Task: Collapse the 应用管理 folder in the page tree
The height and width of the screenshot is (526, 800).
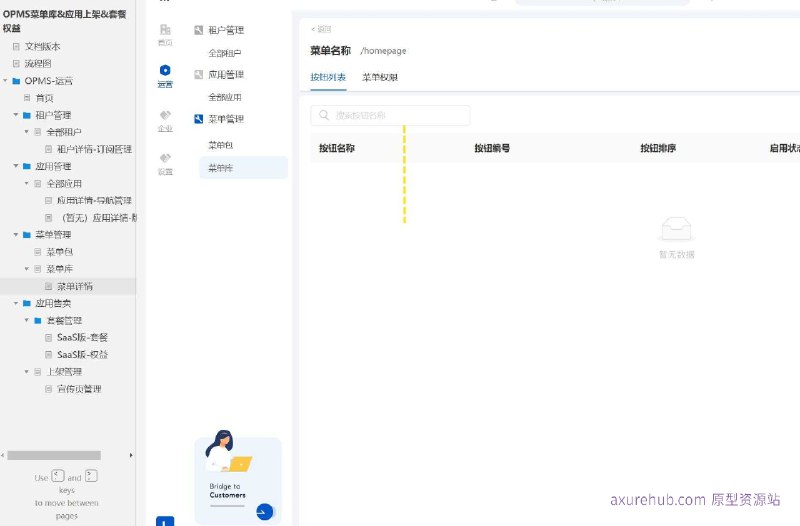Action: coord(16,166)
